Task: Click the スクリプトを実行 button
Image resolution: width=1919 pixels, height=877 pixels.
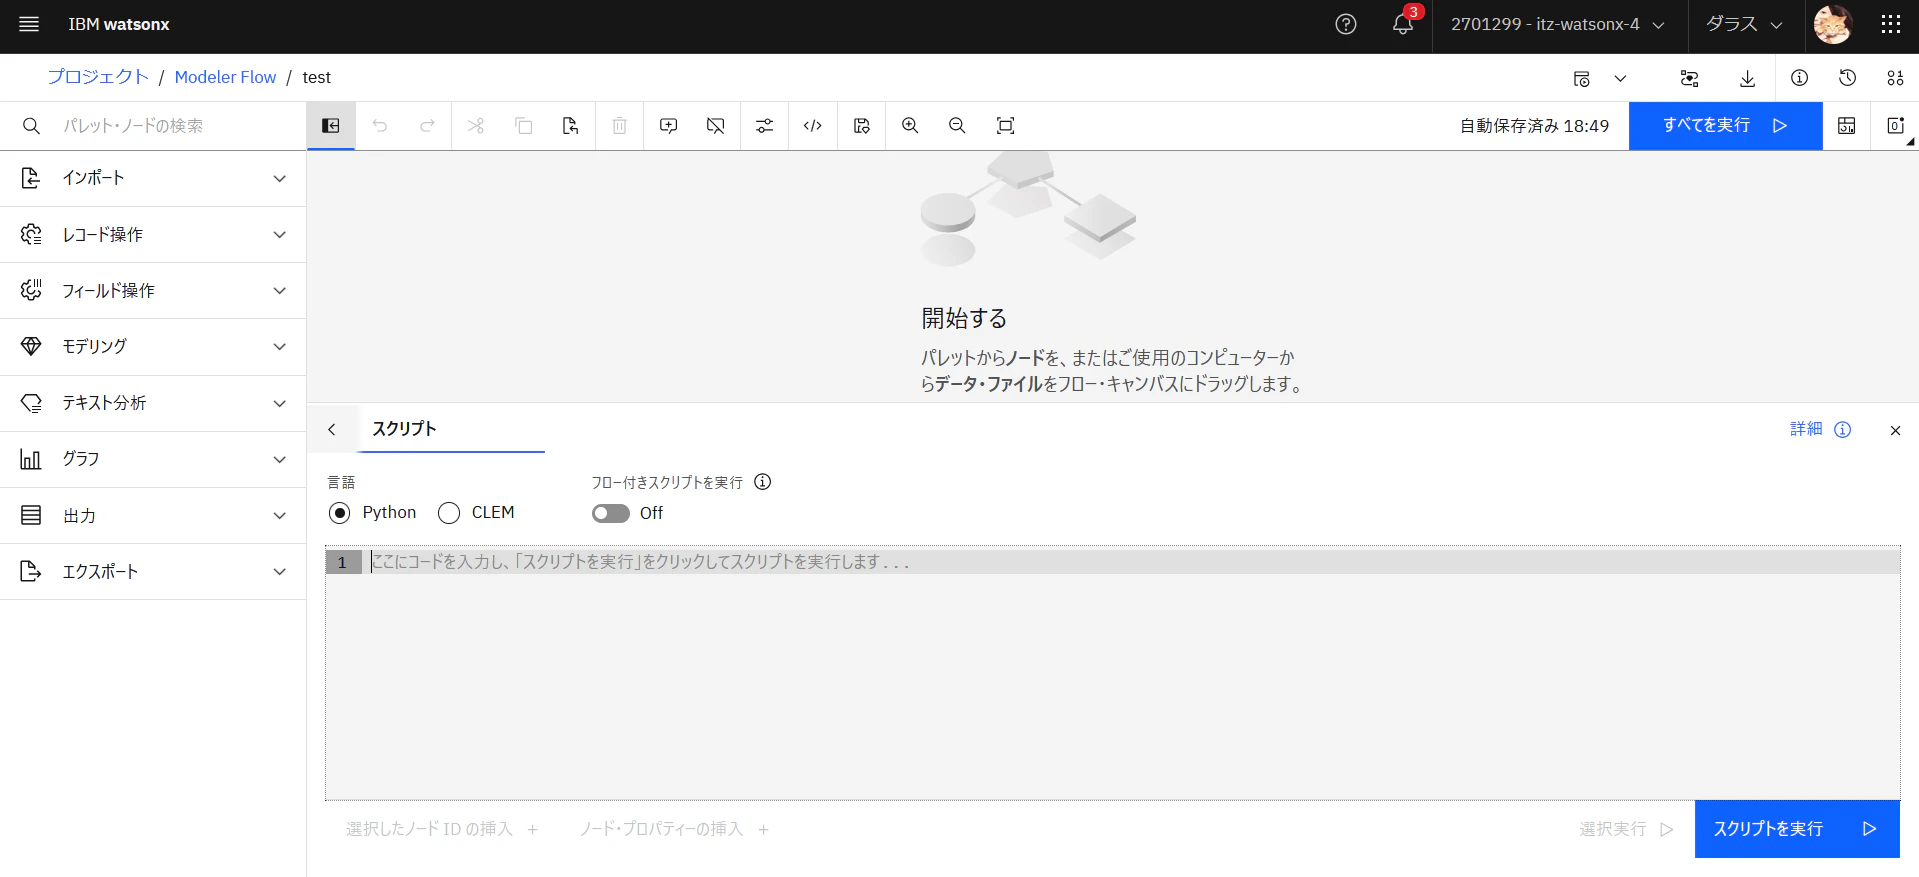Action: 1797,829
